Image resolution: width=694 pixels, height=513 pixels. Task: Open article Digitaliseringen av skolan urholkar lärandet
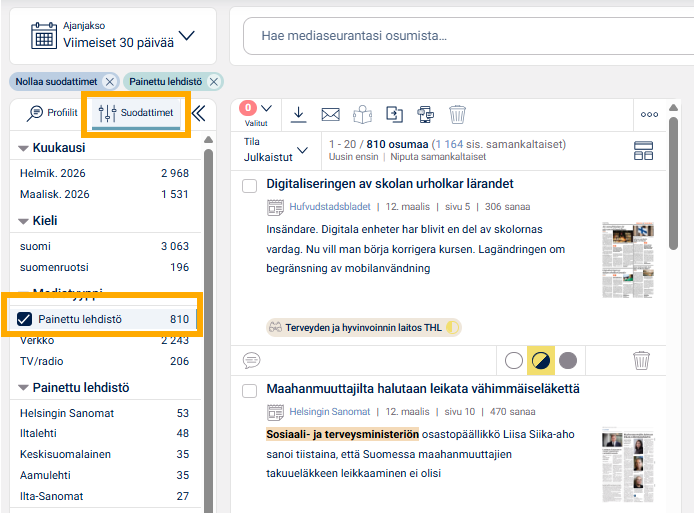tap(390, 184)
